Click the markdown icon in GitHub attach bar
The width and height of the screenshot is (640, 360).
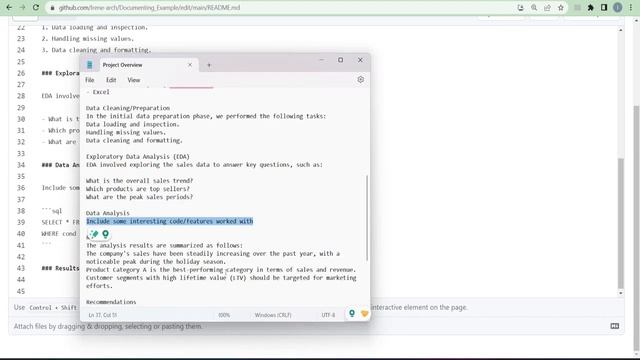coord(615,326)
